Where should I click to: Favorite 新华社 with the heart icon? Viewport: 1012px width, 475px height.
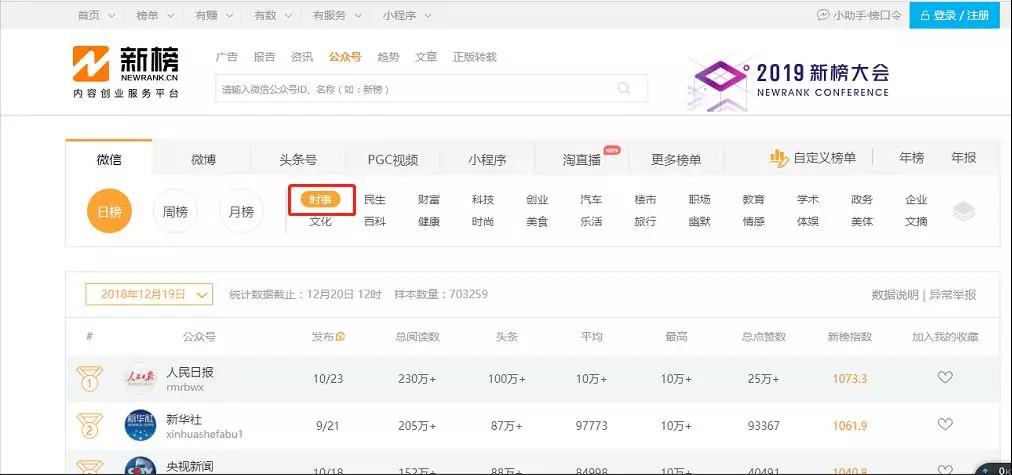(x=945, y=425)
